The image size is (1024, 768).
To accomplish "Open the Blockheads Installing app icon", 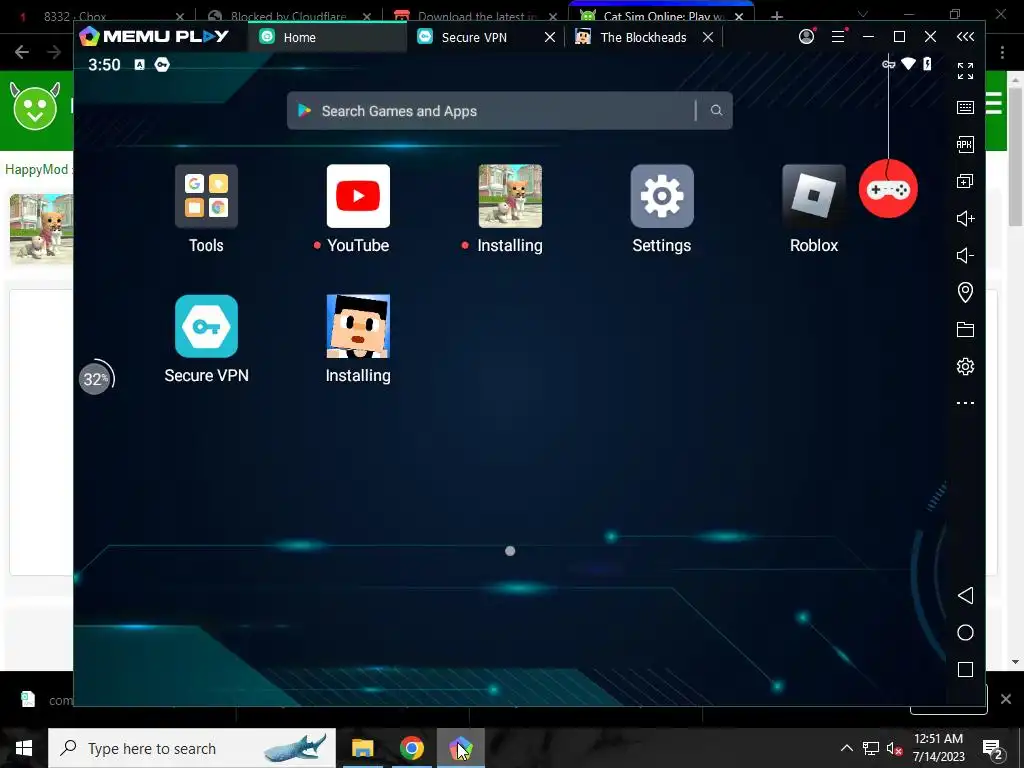I will click(x=358, y=326).
